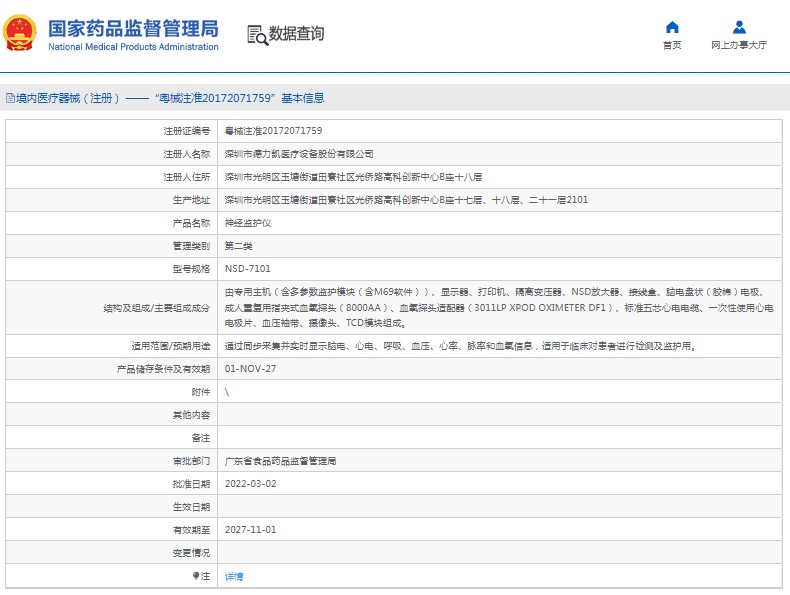Select approving department 广东省食品药品监督管理局
This screenshot has width=790, height=595.
click(x=280, y=461)
